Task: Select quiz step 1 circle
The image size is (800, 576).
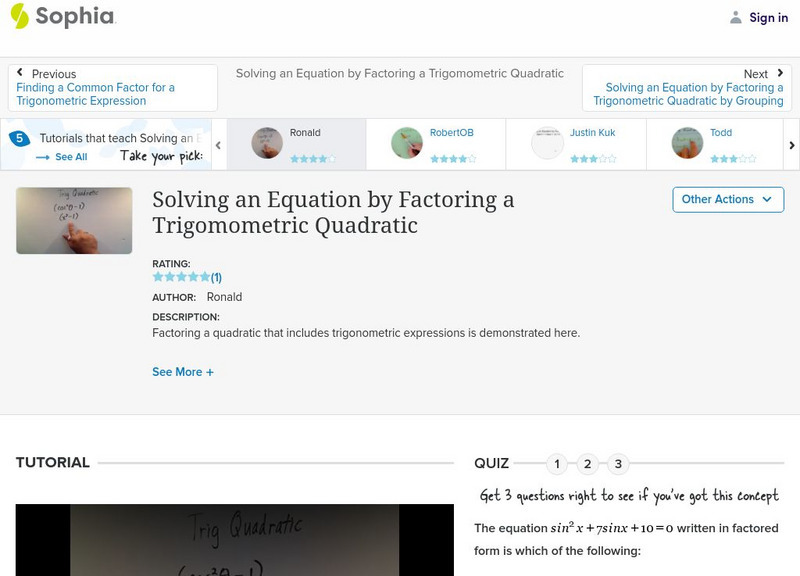Action: pyautogui.click(x=556, y=463)
